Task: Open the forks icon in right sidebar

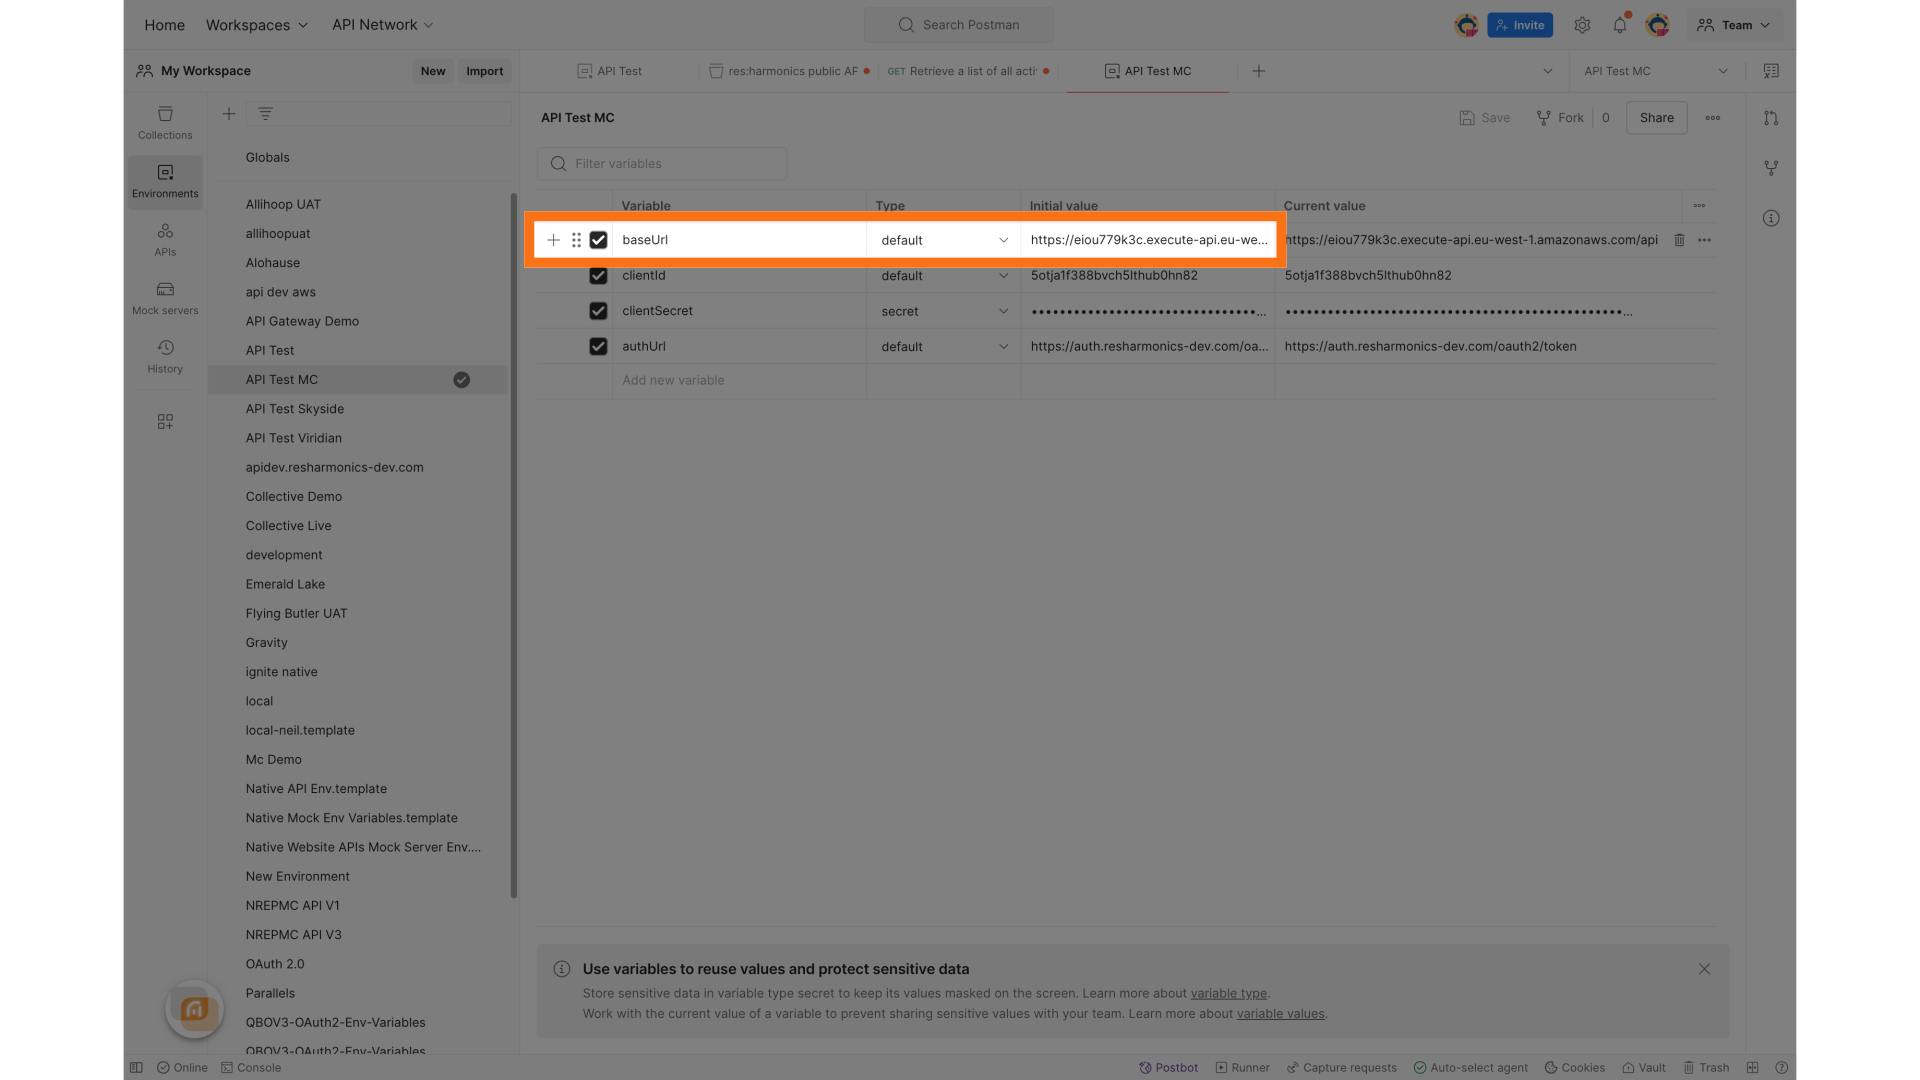Action: point(1771,168)
